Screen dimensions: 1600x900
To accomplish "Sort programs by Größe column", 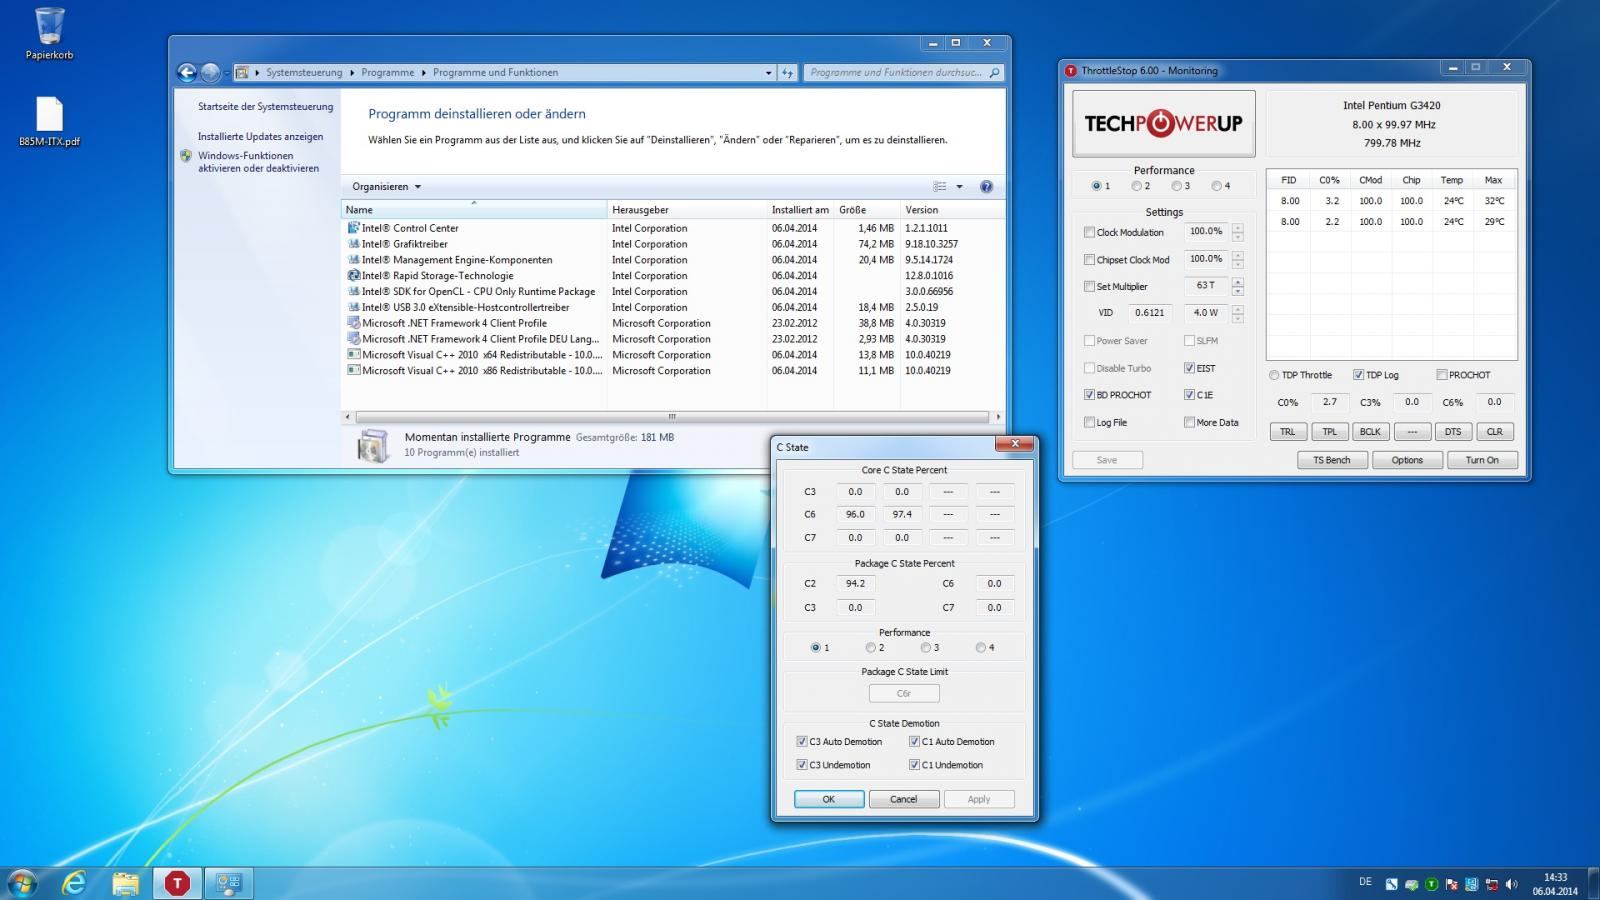I will [x=866, y=210].
